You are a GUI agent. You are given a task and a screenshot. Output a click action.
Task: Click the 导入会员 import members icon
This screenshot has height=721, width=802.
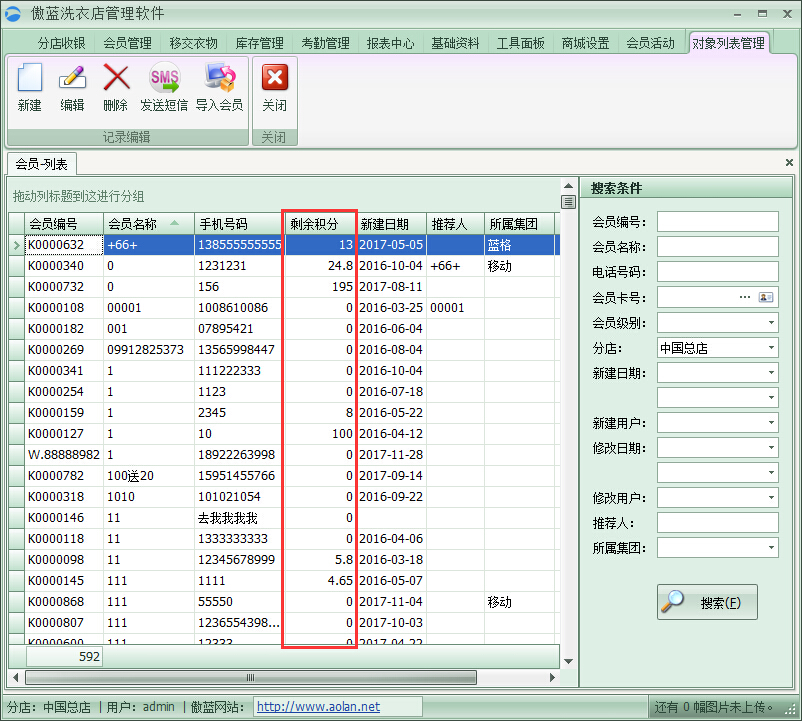point(220,78)
